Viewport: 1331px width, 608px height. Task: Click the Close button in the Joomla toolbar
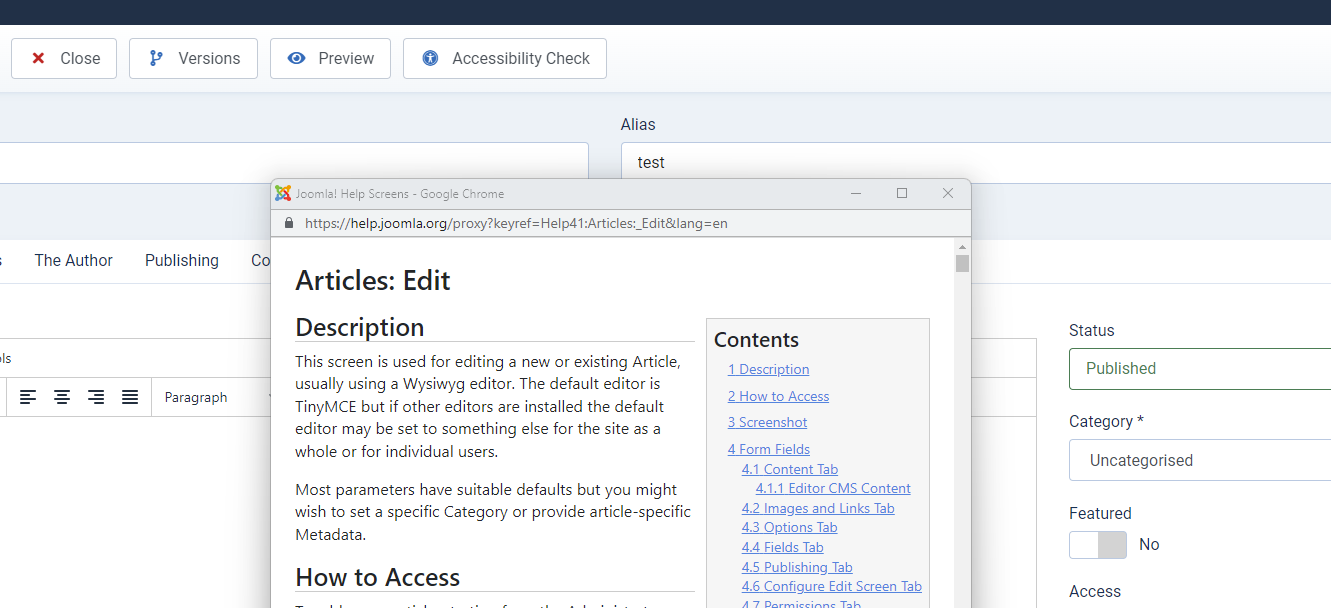click(64, 58)
